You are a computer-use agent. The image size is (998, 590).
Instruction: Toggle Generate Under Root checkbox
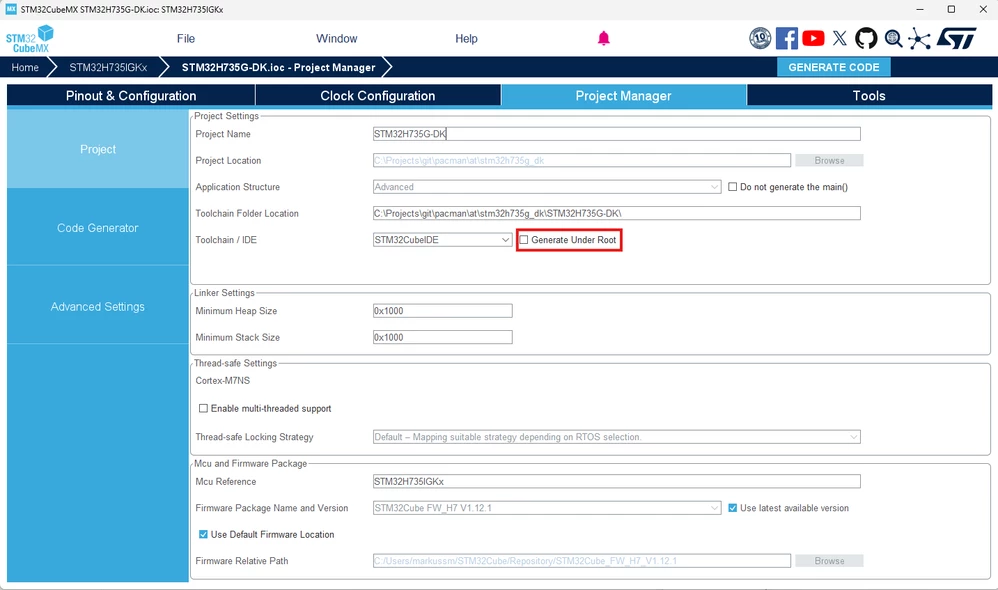(x=524, y=240)
